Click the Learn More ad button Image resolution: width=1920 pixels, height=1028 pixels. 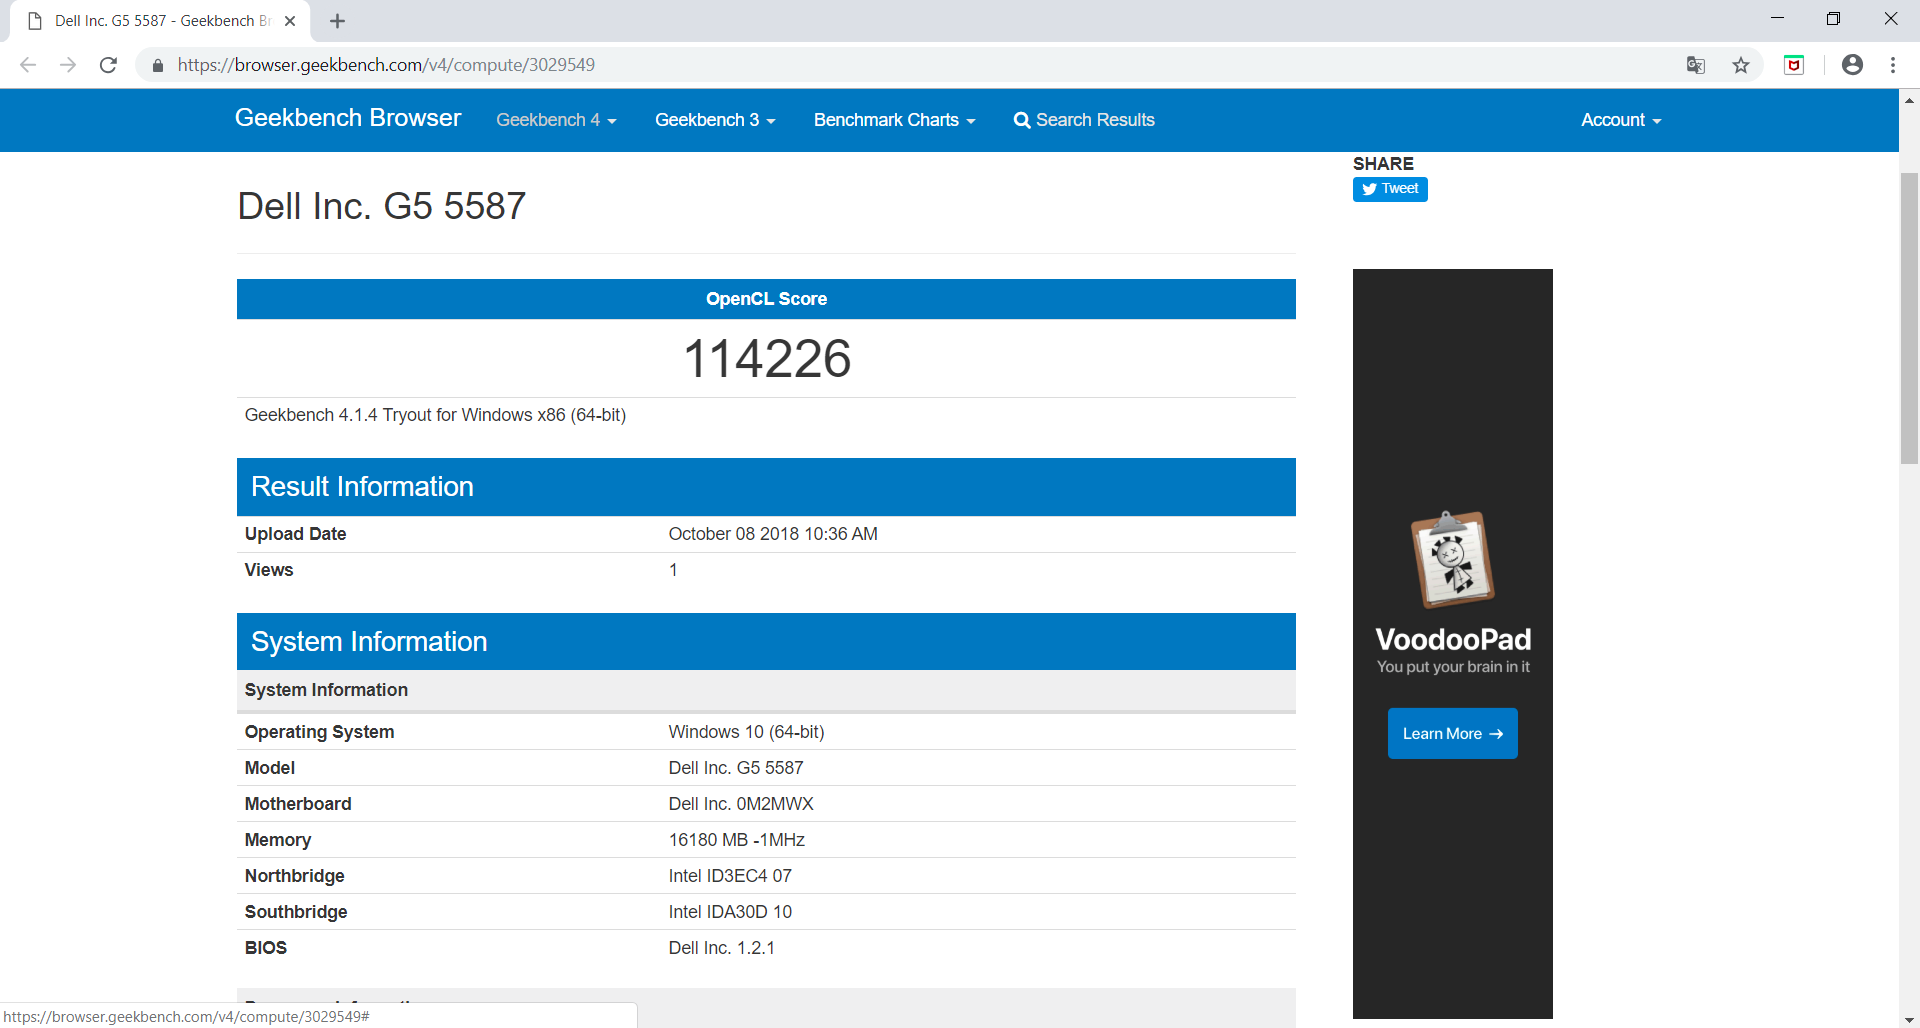coord(1452,733)
